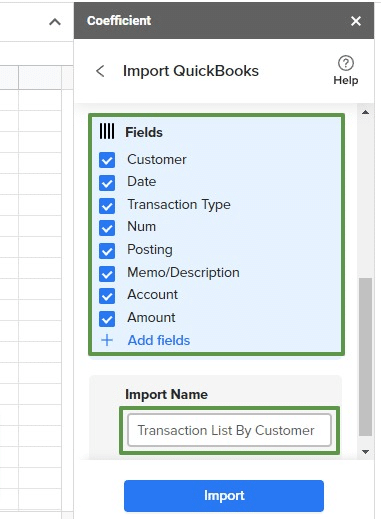Click the plus icon beside Add fields
381x519 pixels.
coord(107,340)
